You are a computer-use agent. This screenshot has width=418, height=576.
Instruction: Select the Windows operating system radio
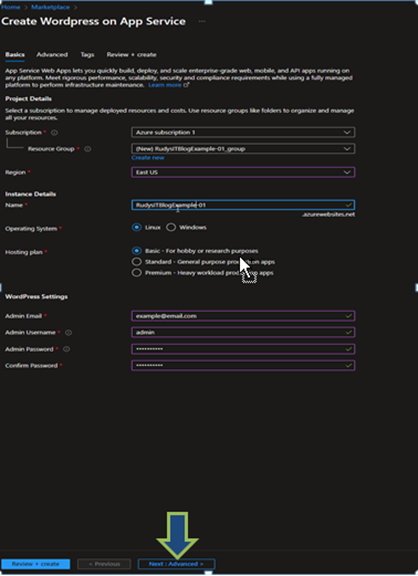tap(171, 227)
